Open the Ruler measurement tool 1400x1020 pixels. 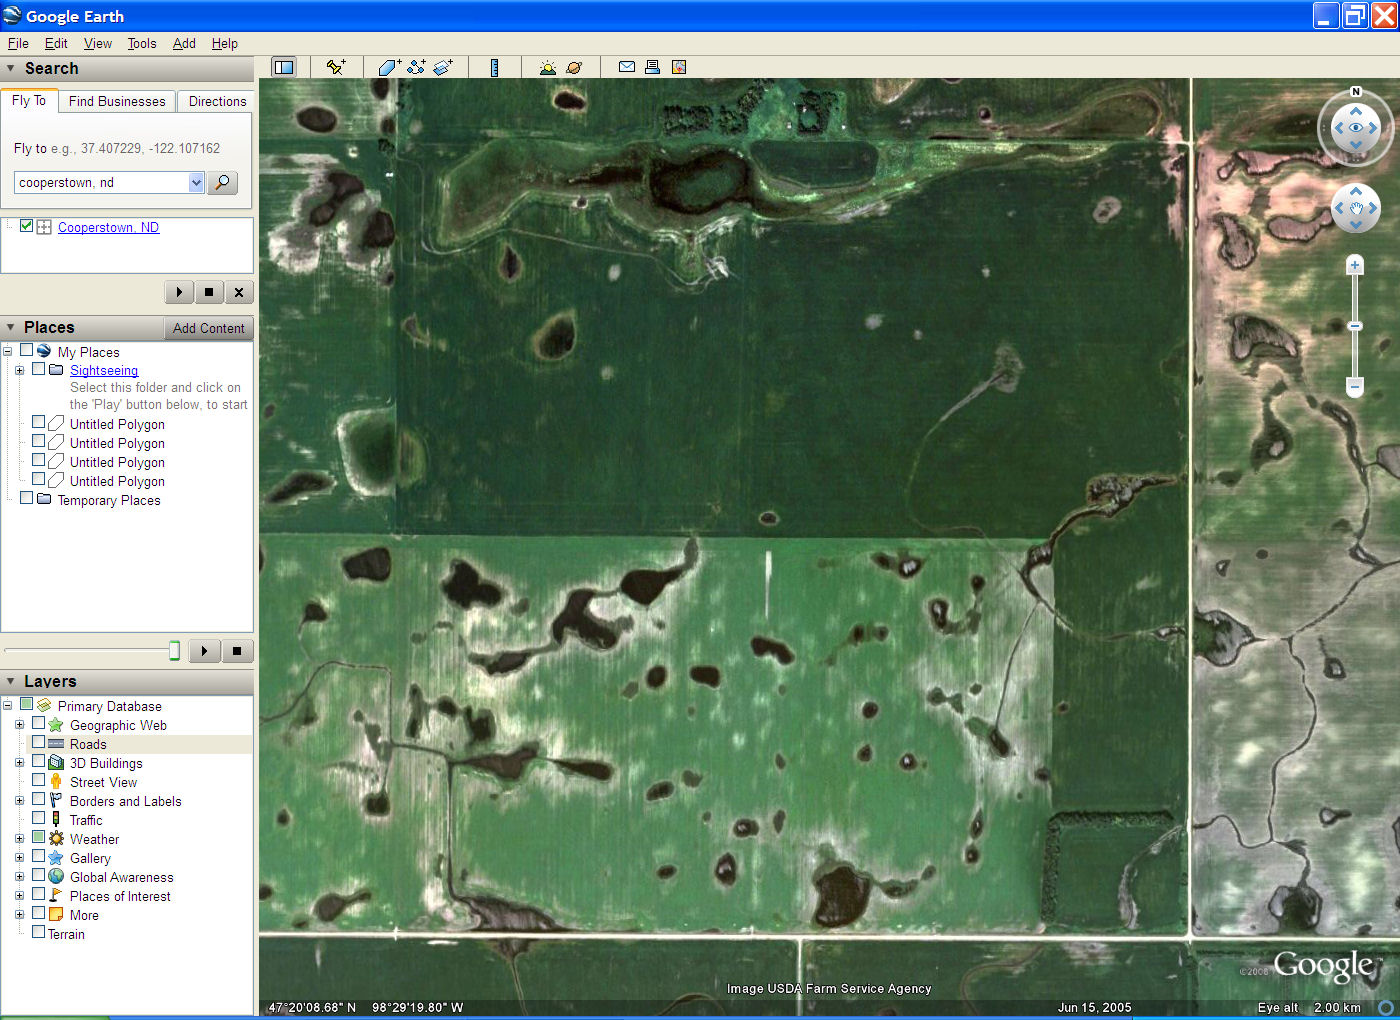coord(494,67)
